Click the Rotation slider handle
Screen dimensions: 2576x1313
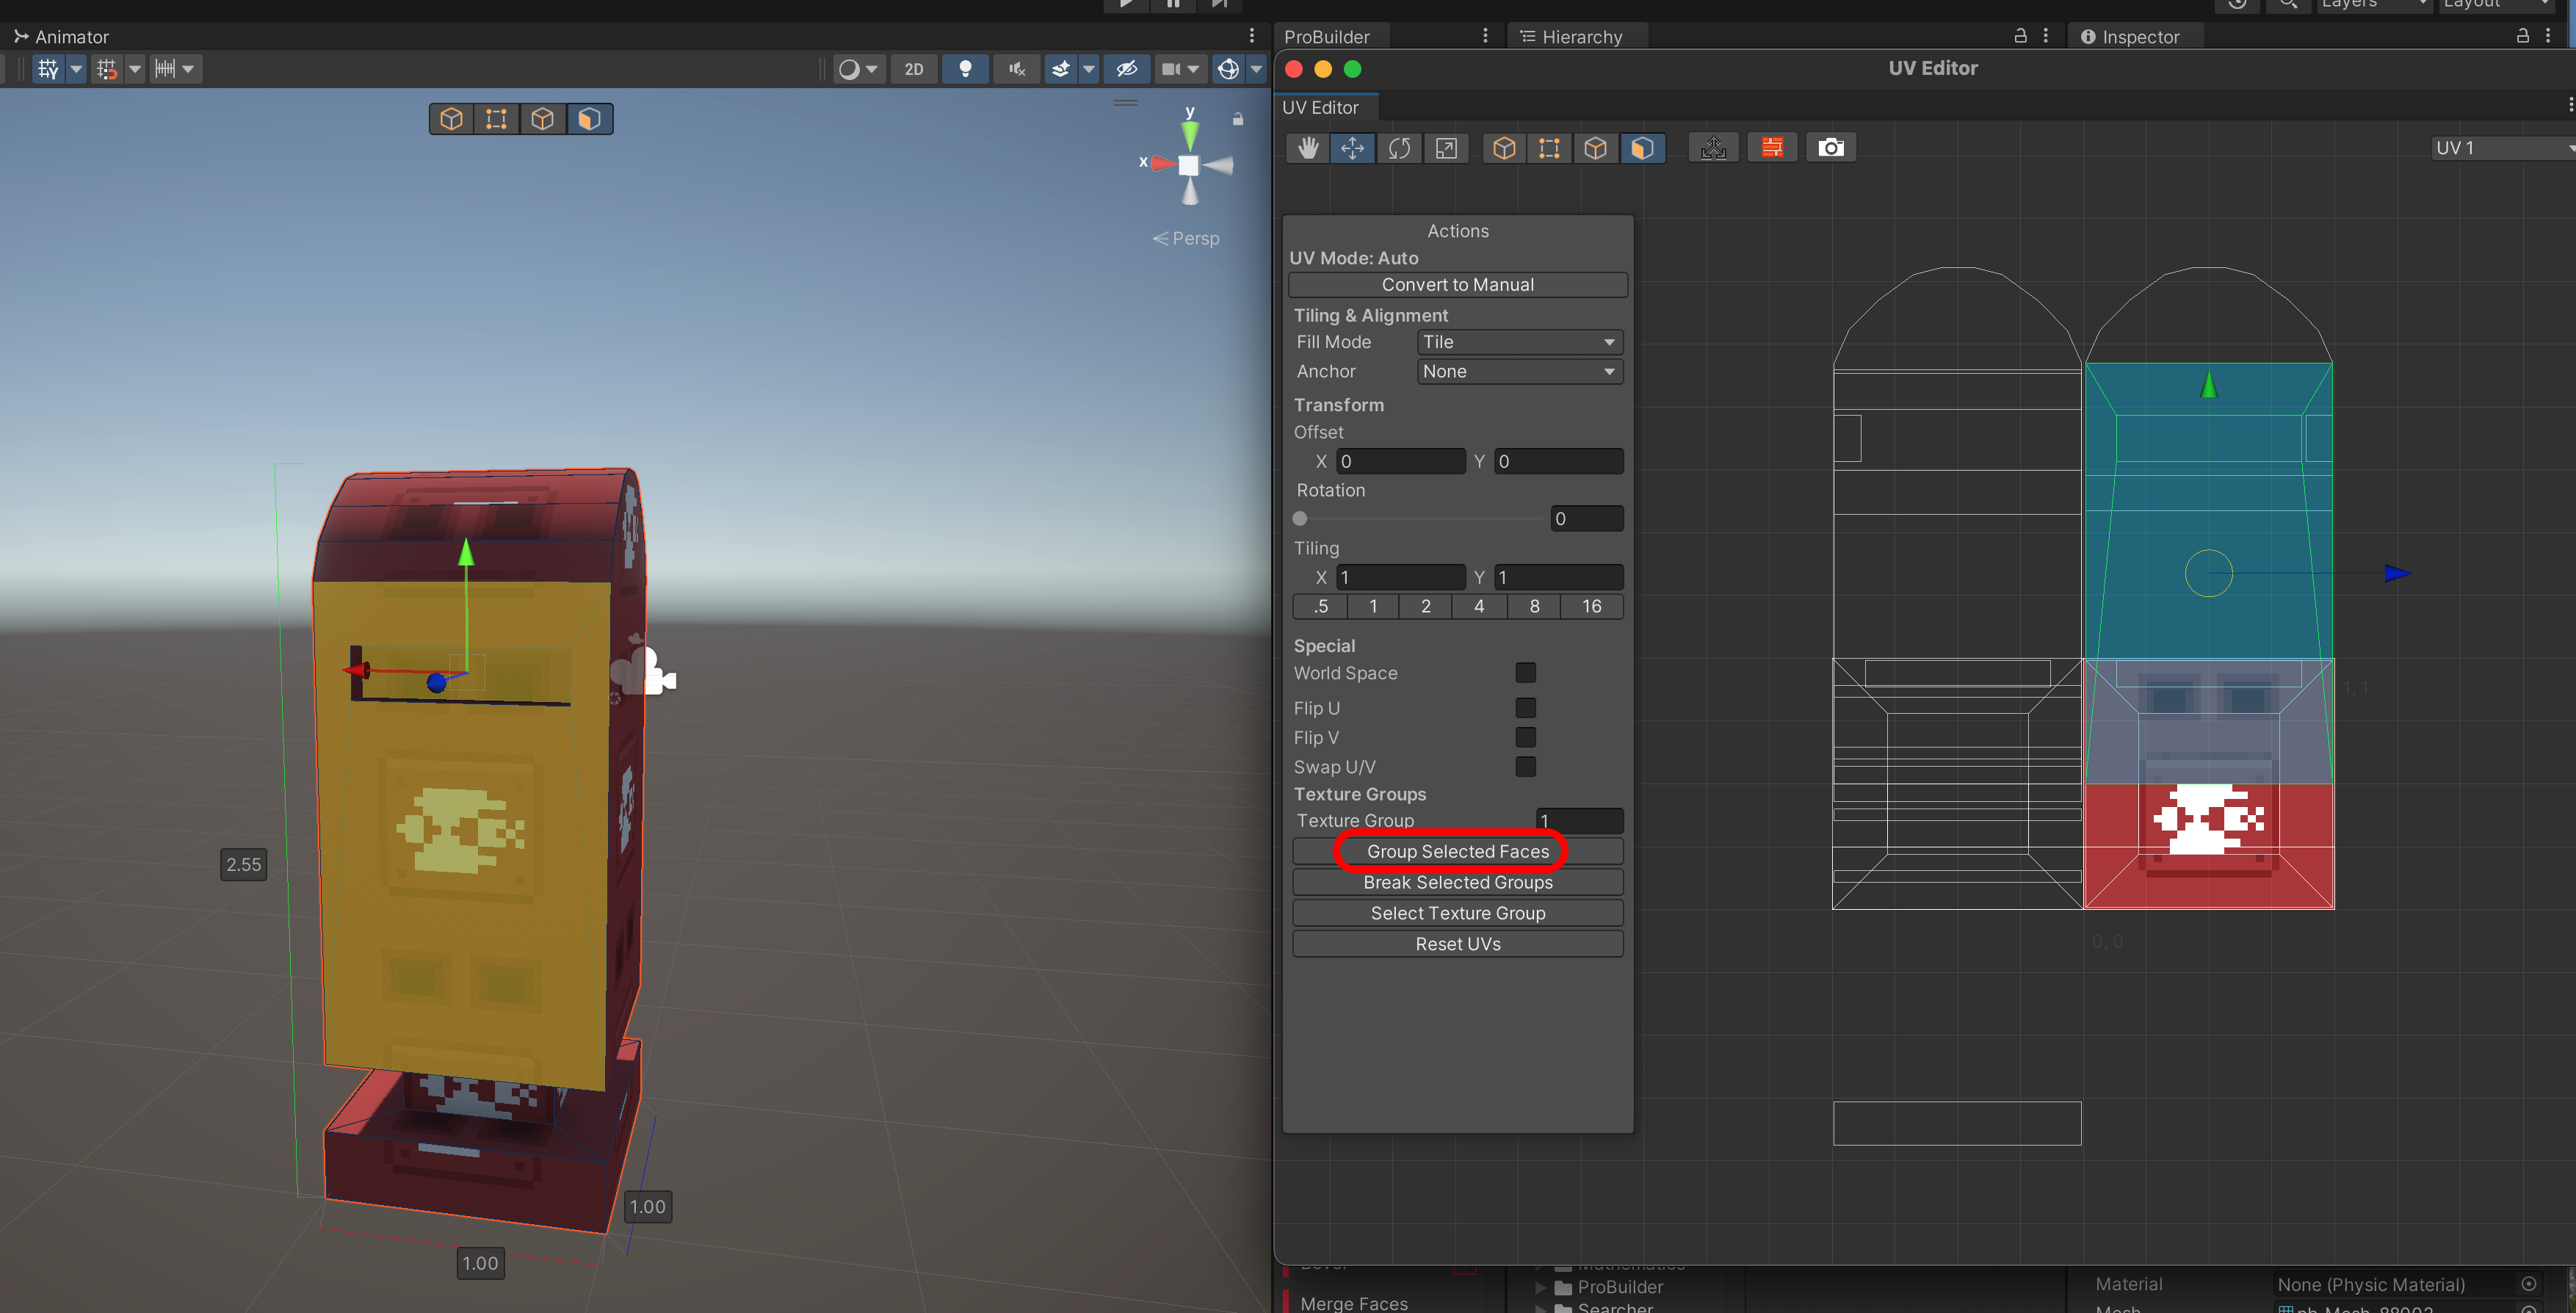point(1300,519)
